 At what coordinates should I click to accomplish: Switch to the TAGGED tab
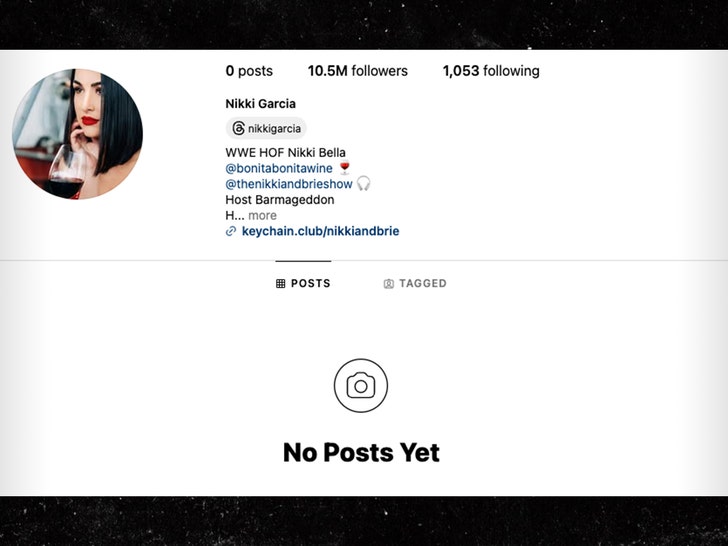pos(415,284)
